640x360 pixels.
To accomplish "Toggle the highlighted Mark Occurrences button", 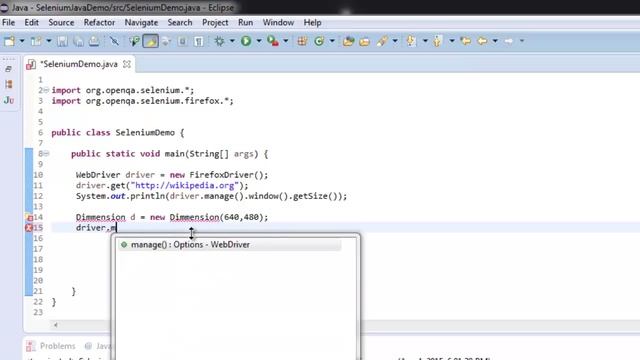I will coord(151,41).
